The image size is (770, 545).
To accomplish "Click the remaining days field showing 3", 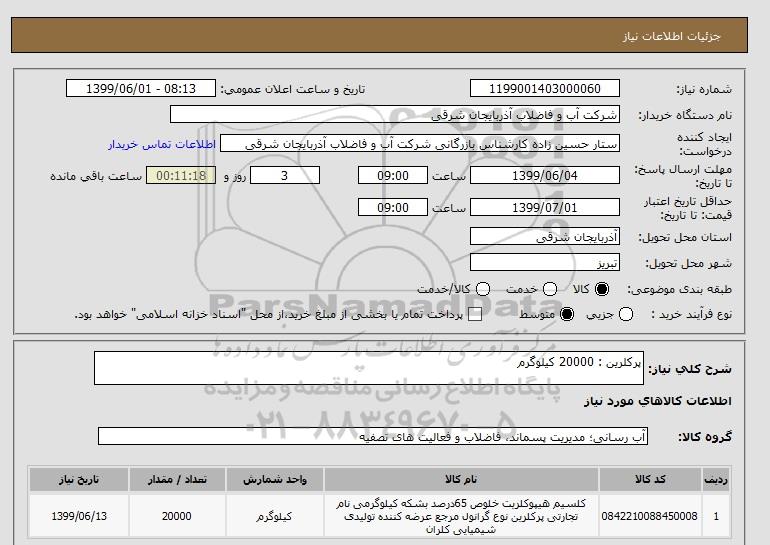I will tap(285, 175).
